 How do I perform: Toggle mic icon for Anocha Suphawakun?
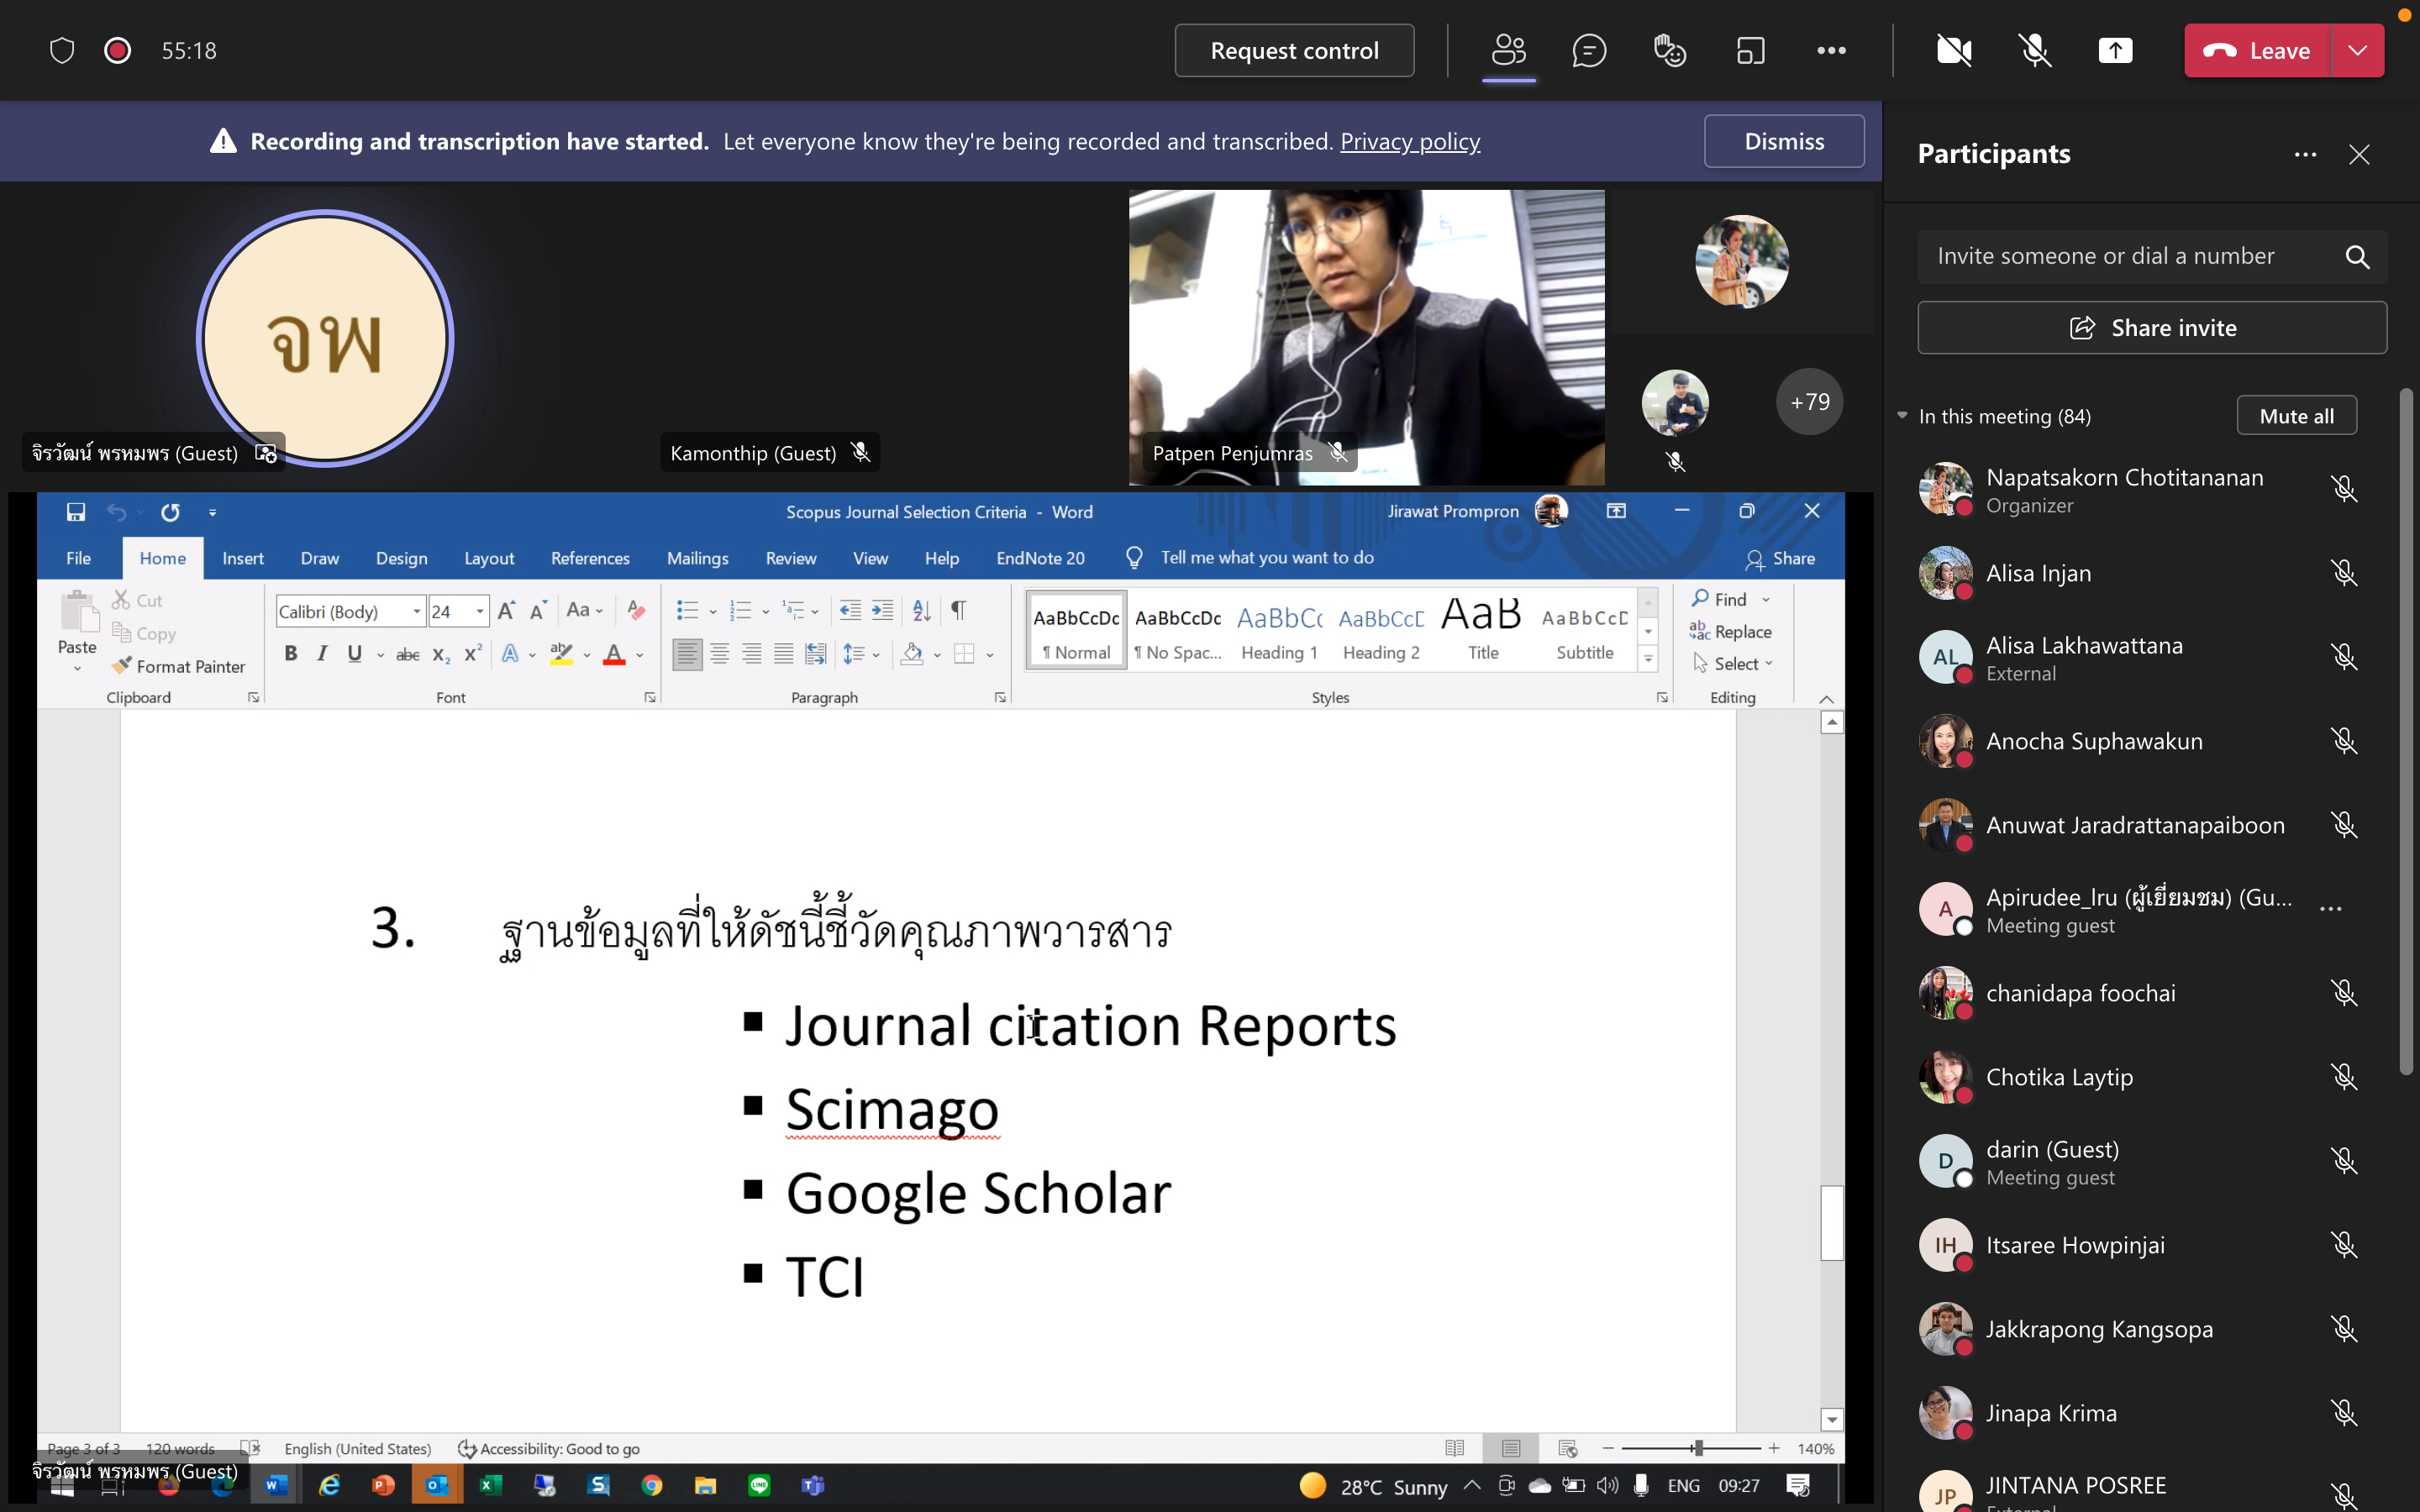[2344, 741]
